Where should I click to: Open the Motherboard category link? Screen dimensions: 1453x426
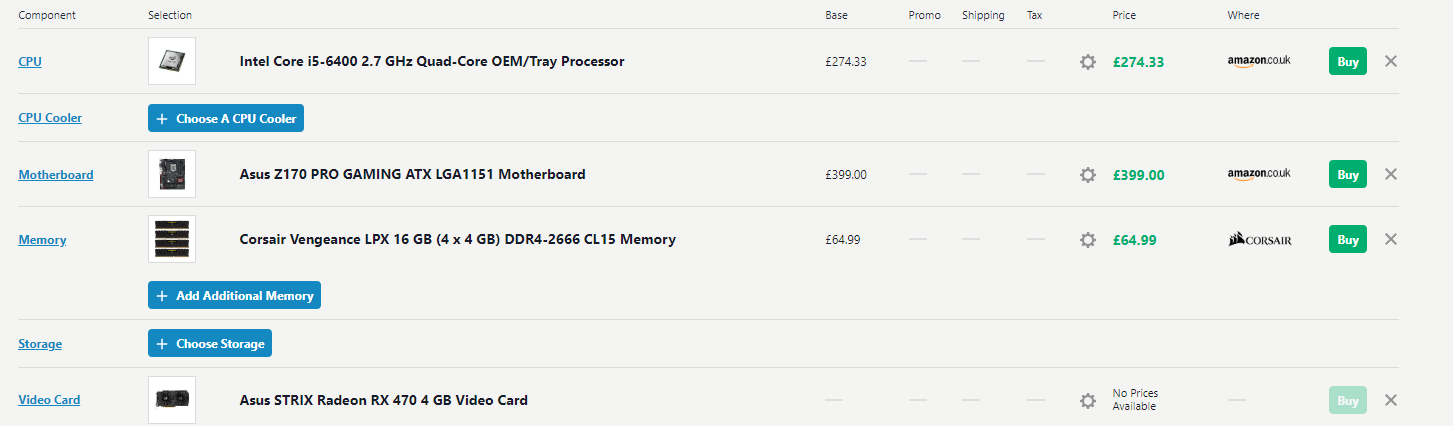56,175
